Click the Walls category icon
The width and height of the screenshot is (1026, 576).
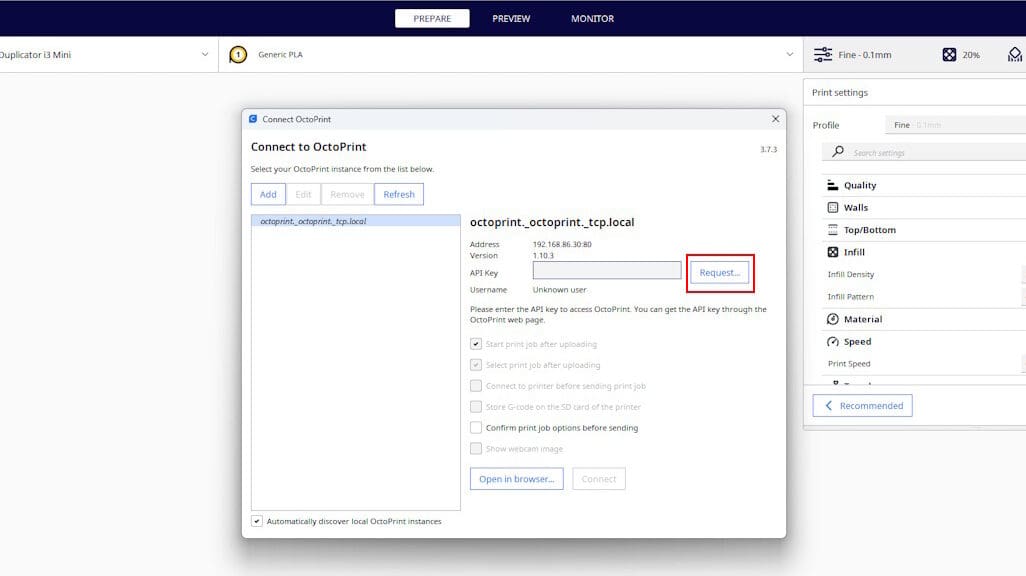click(832, 207)
